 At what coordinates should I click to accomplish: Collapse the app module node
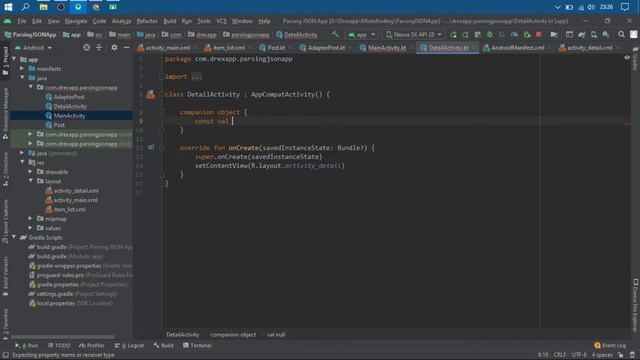[14, 59]
